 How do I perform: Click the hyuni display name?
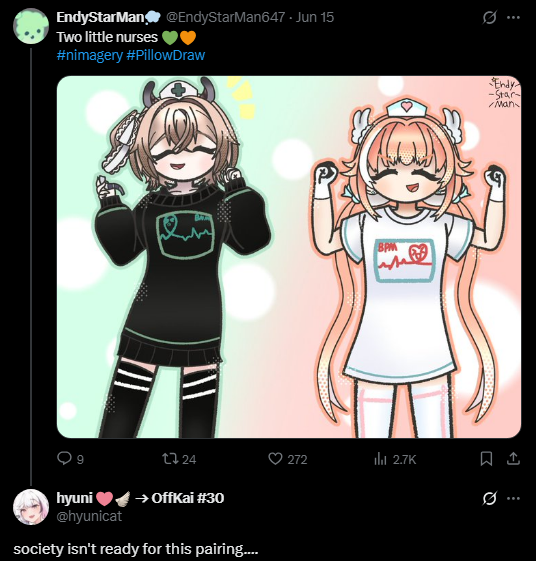[x=74, y=498]
